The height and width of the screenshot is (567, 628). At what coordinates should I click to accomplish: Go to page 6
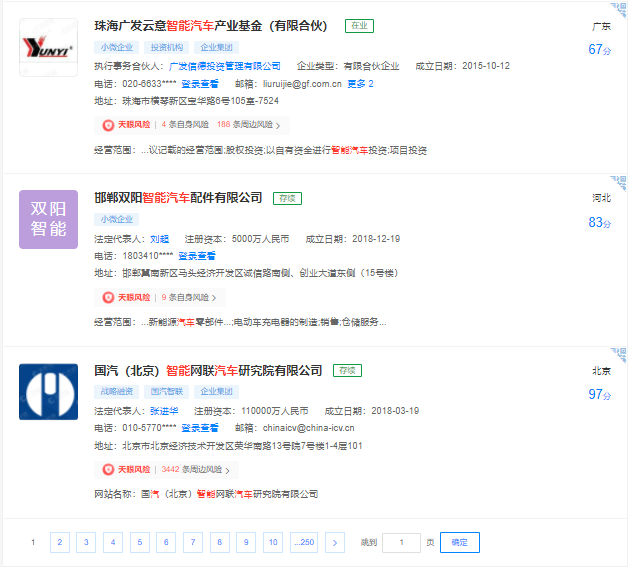[166, 543]
